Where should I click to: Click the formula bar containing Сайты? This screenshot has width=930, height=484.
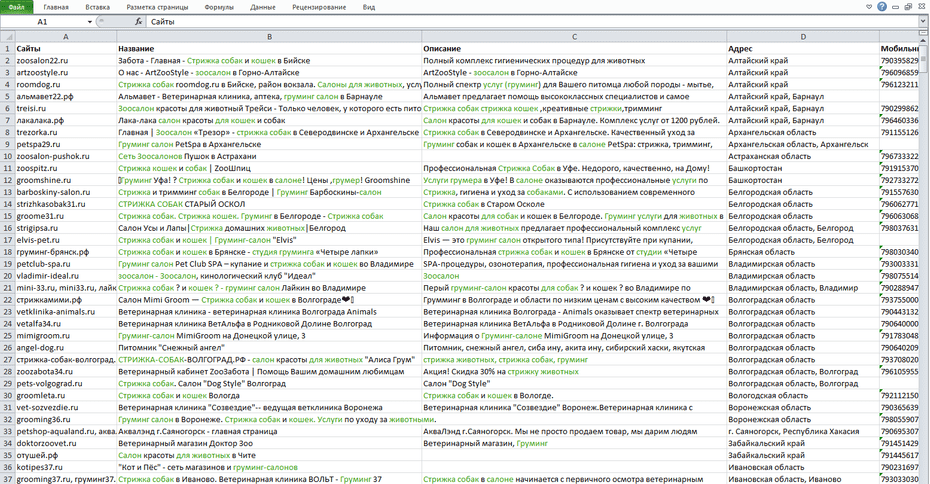(x=533, y=21)
